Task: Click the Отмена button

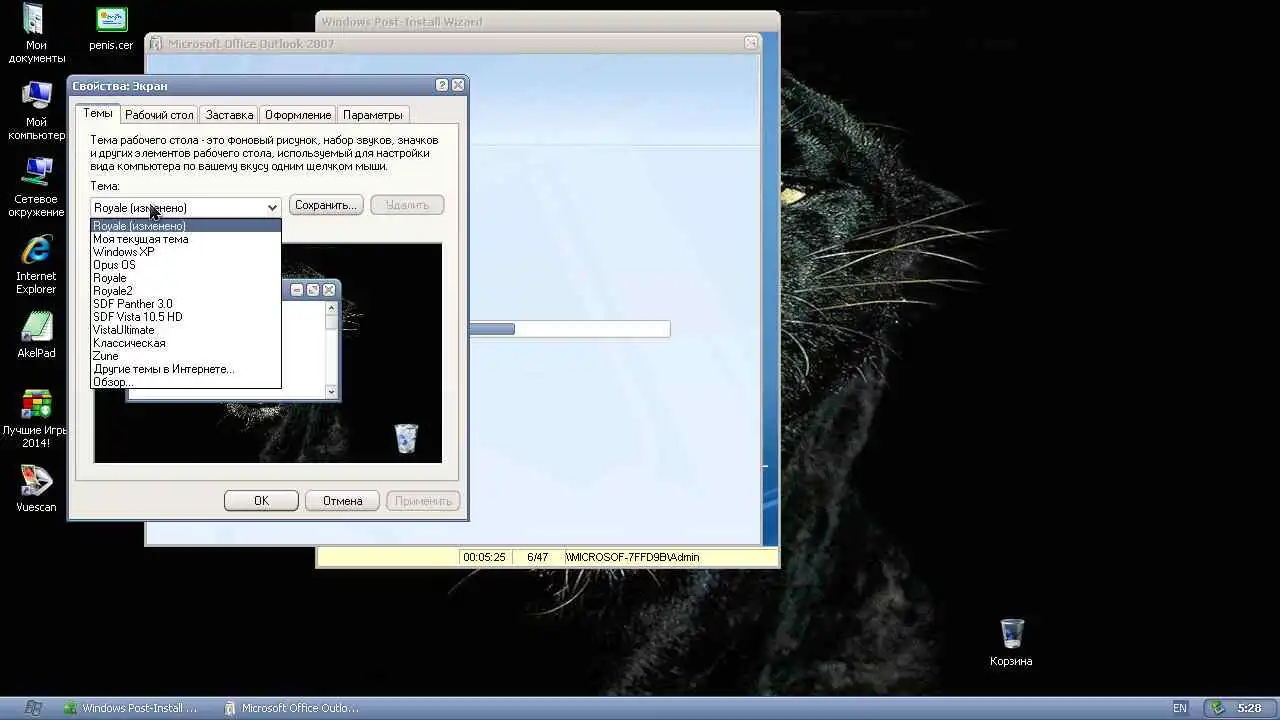Action: [342, 501]
